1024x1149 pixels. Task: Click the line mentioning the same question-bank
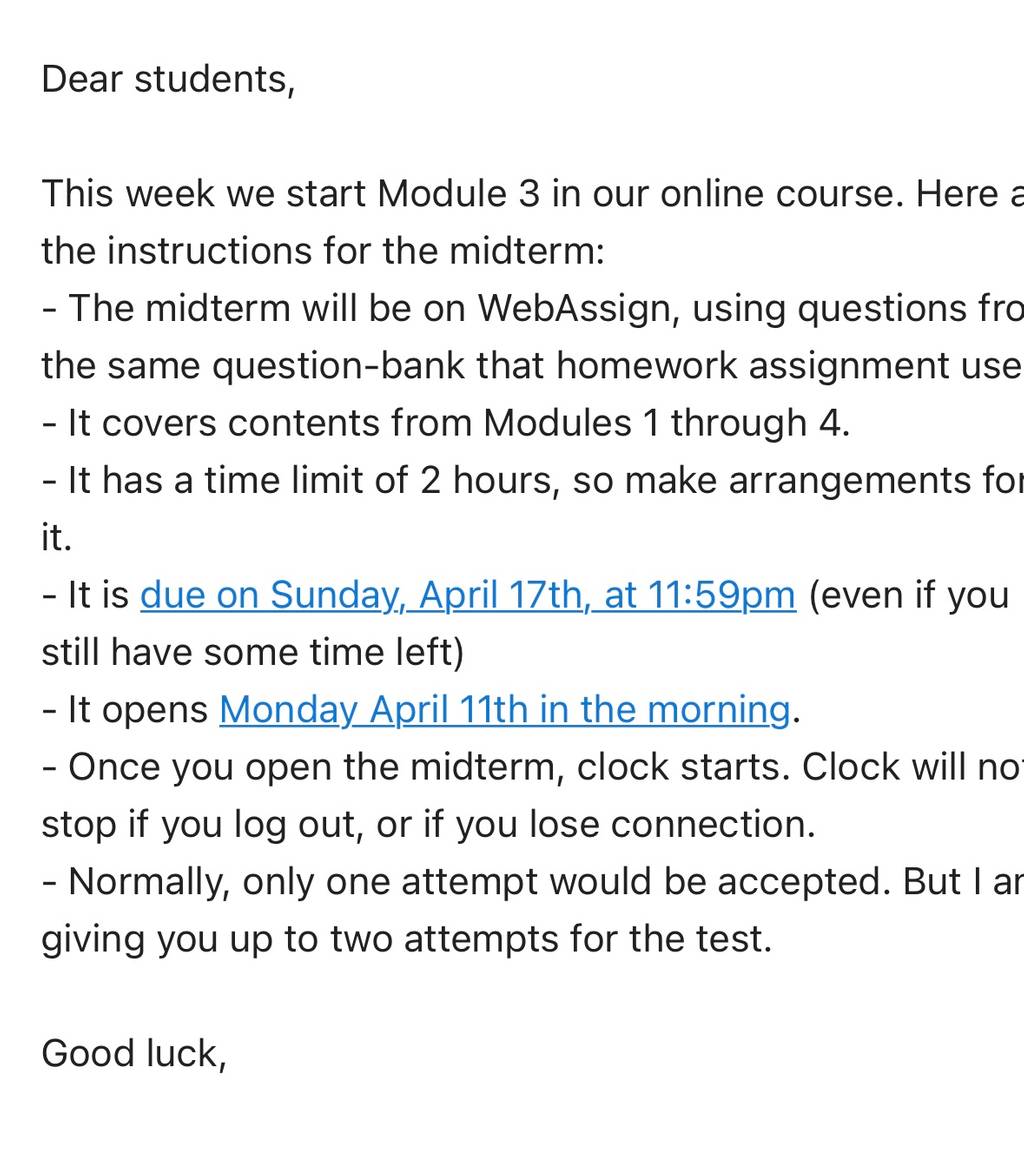[x=533, y=366]
